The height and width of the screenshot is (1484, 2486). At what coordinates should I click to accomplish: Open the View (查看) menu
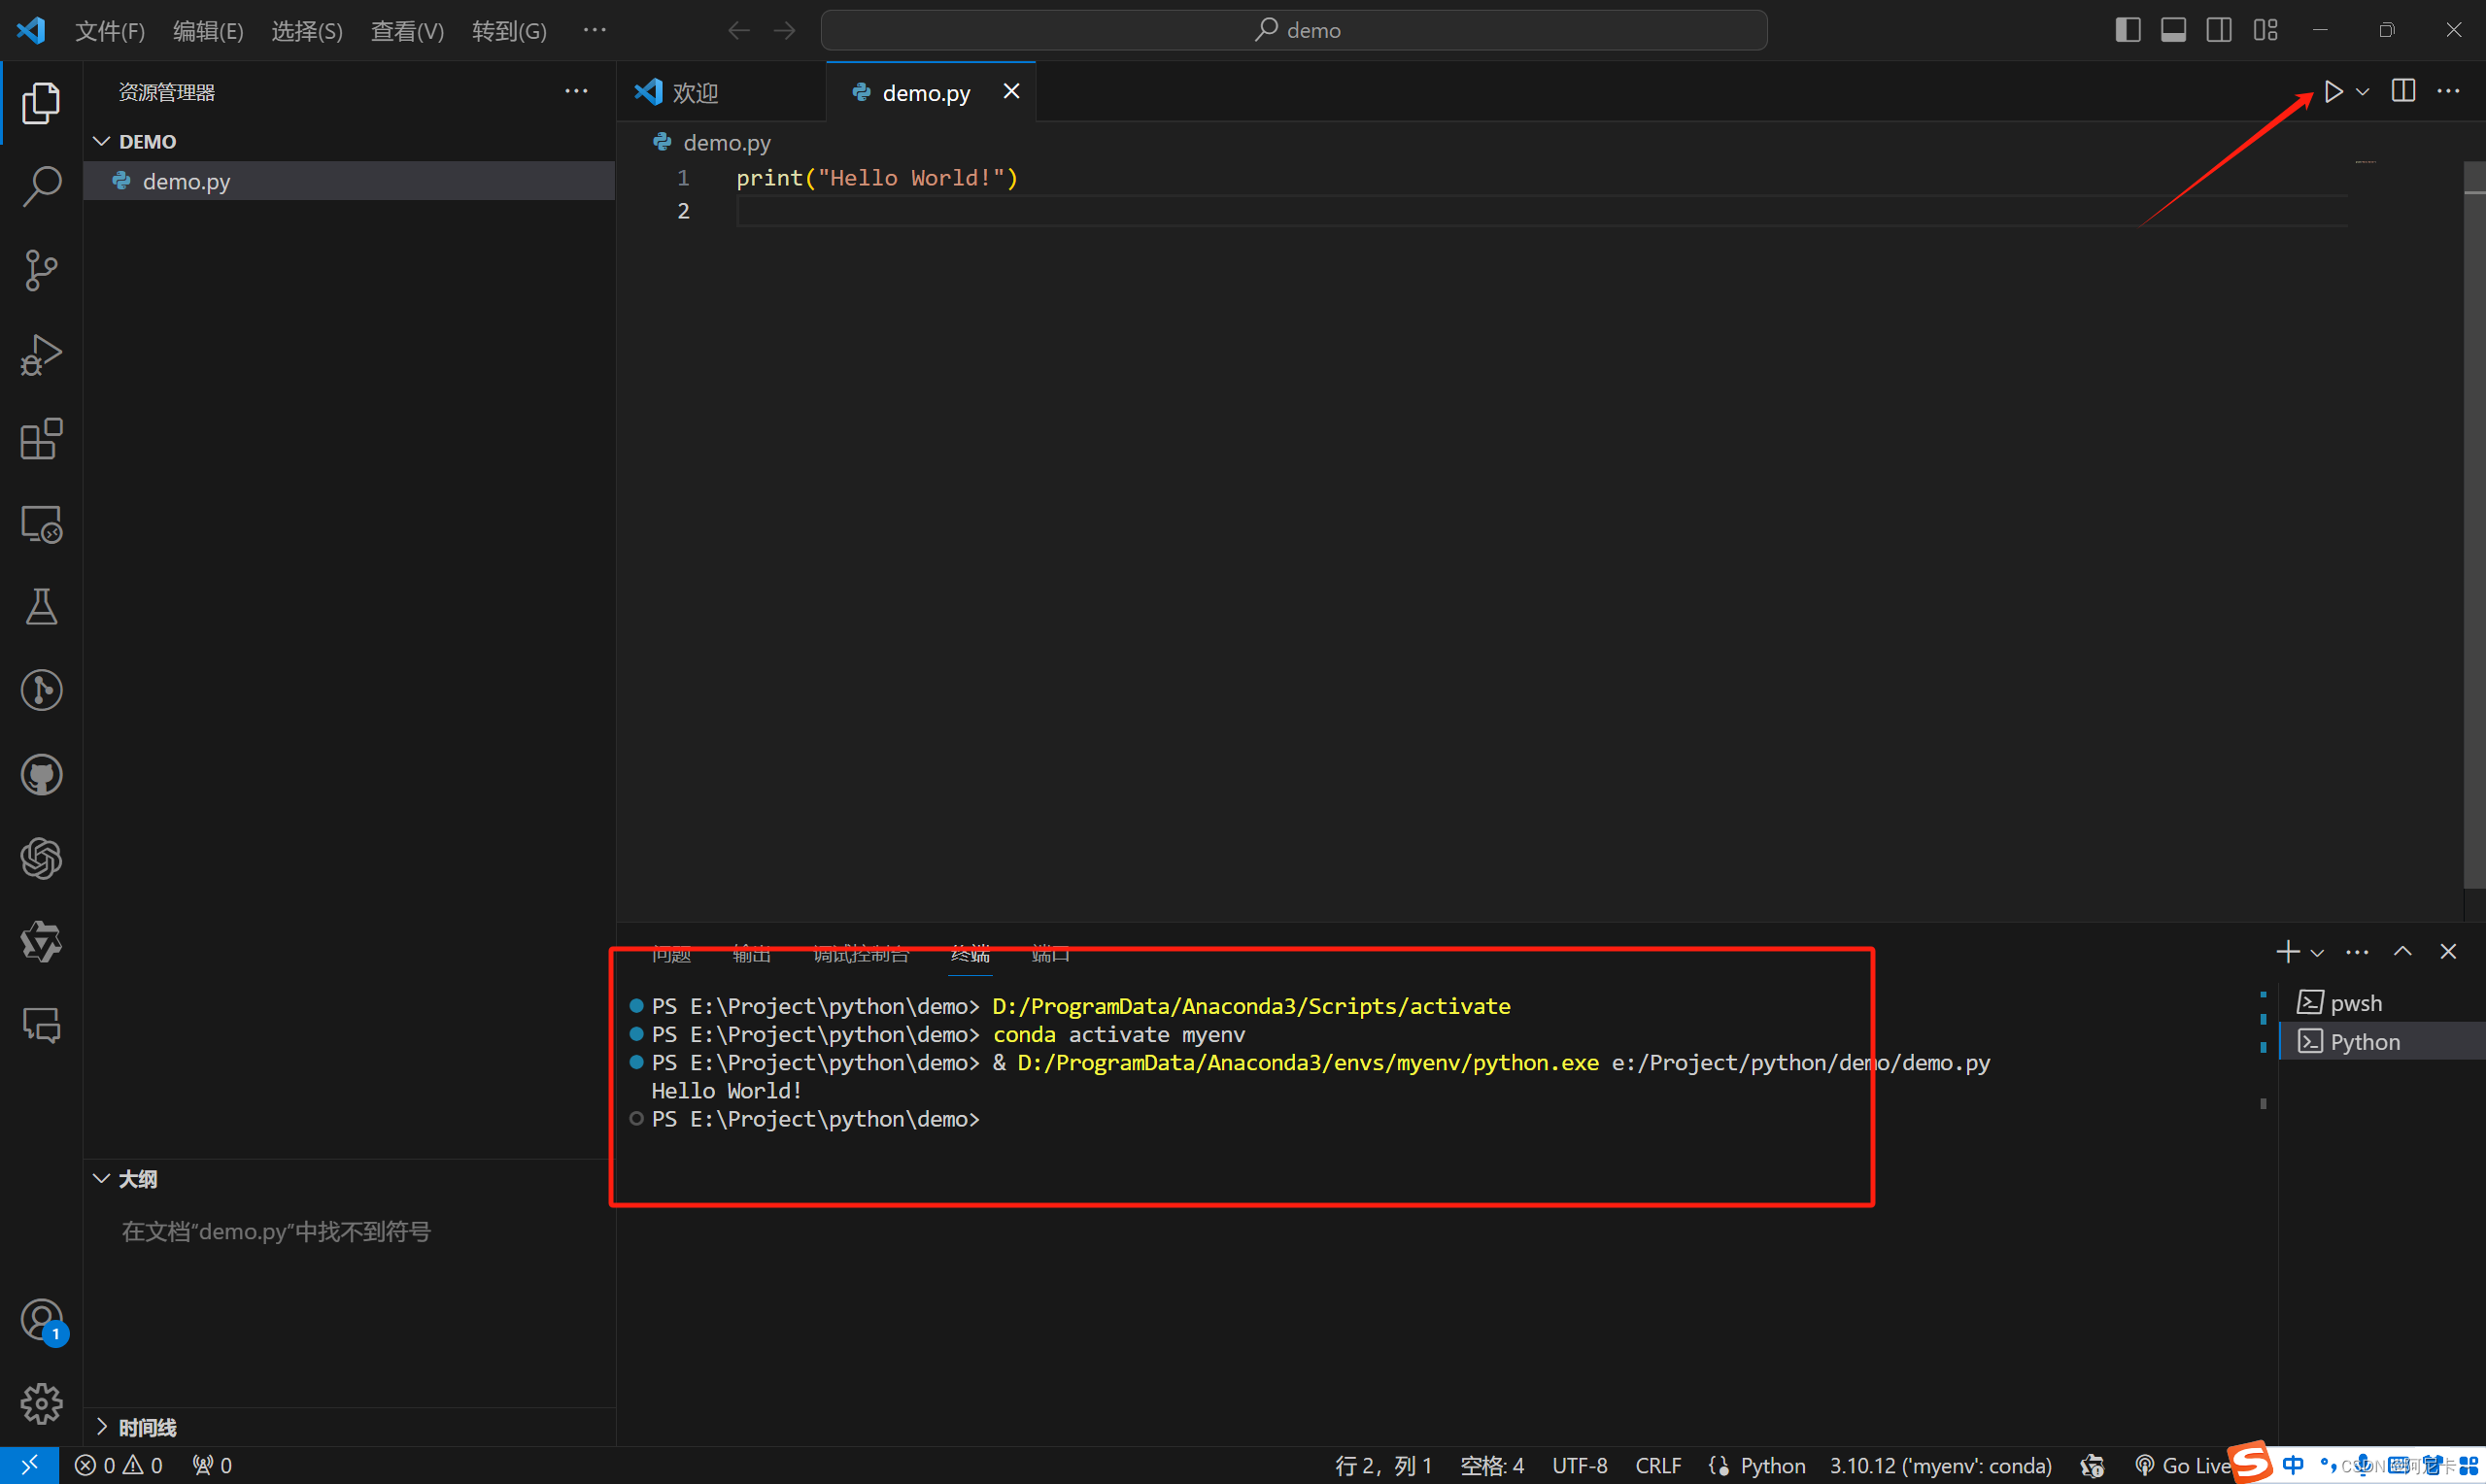tap(407, 31)
